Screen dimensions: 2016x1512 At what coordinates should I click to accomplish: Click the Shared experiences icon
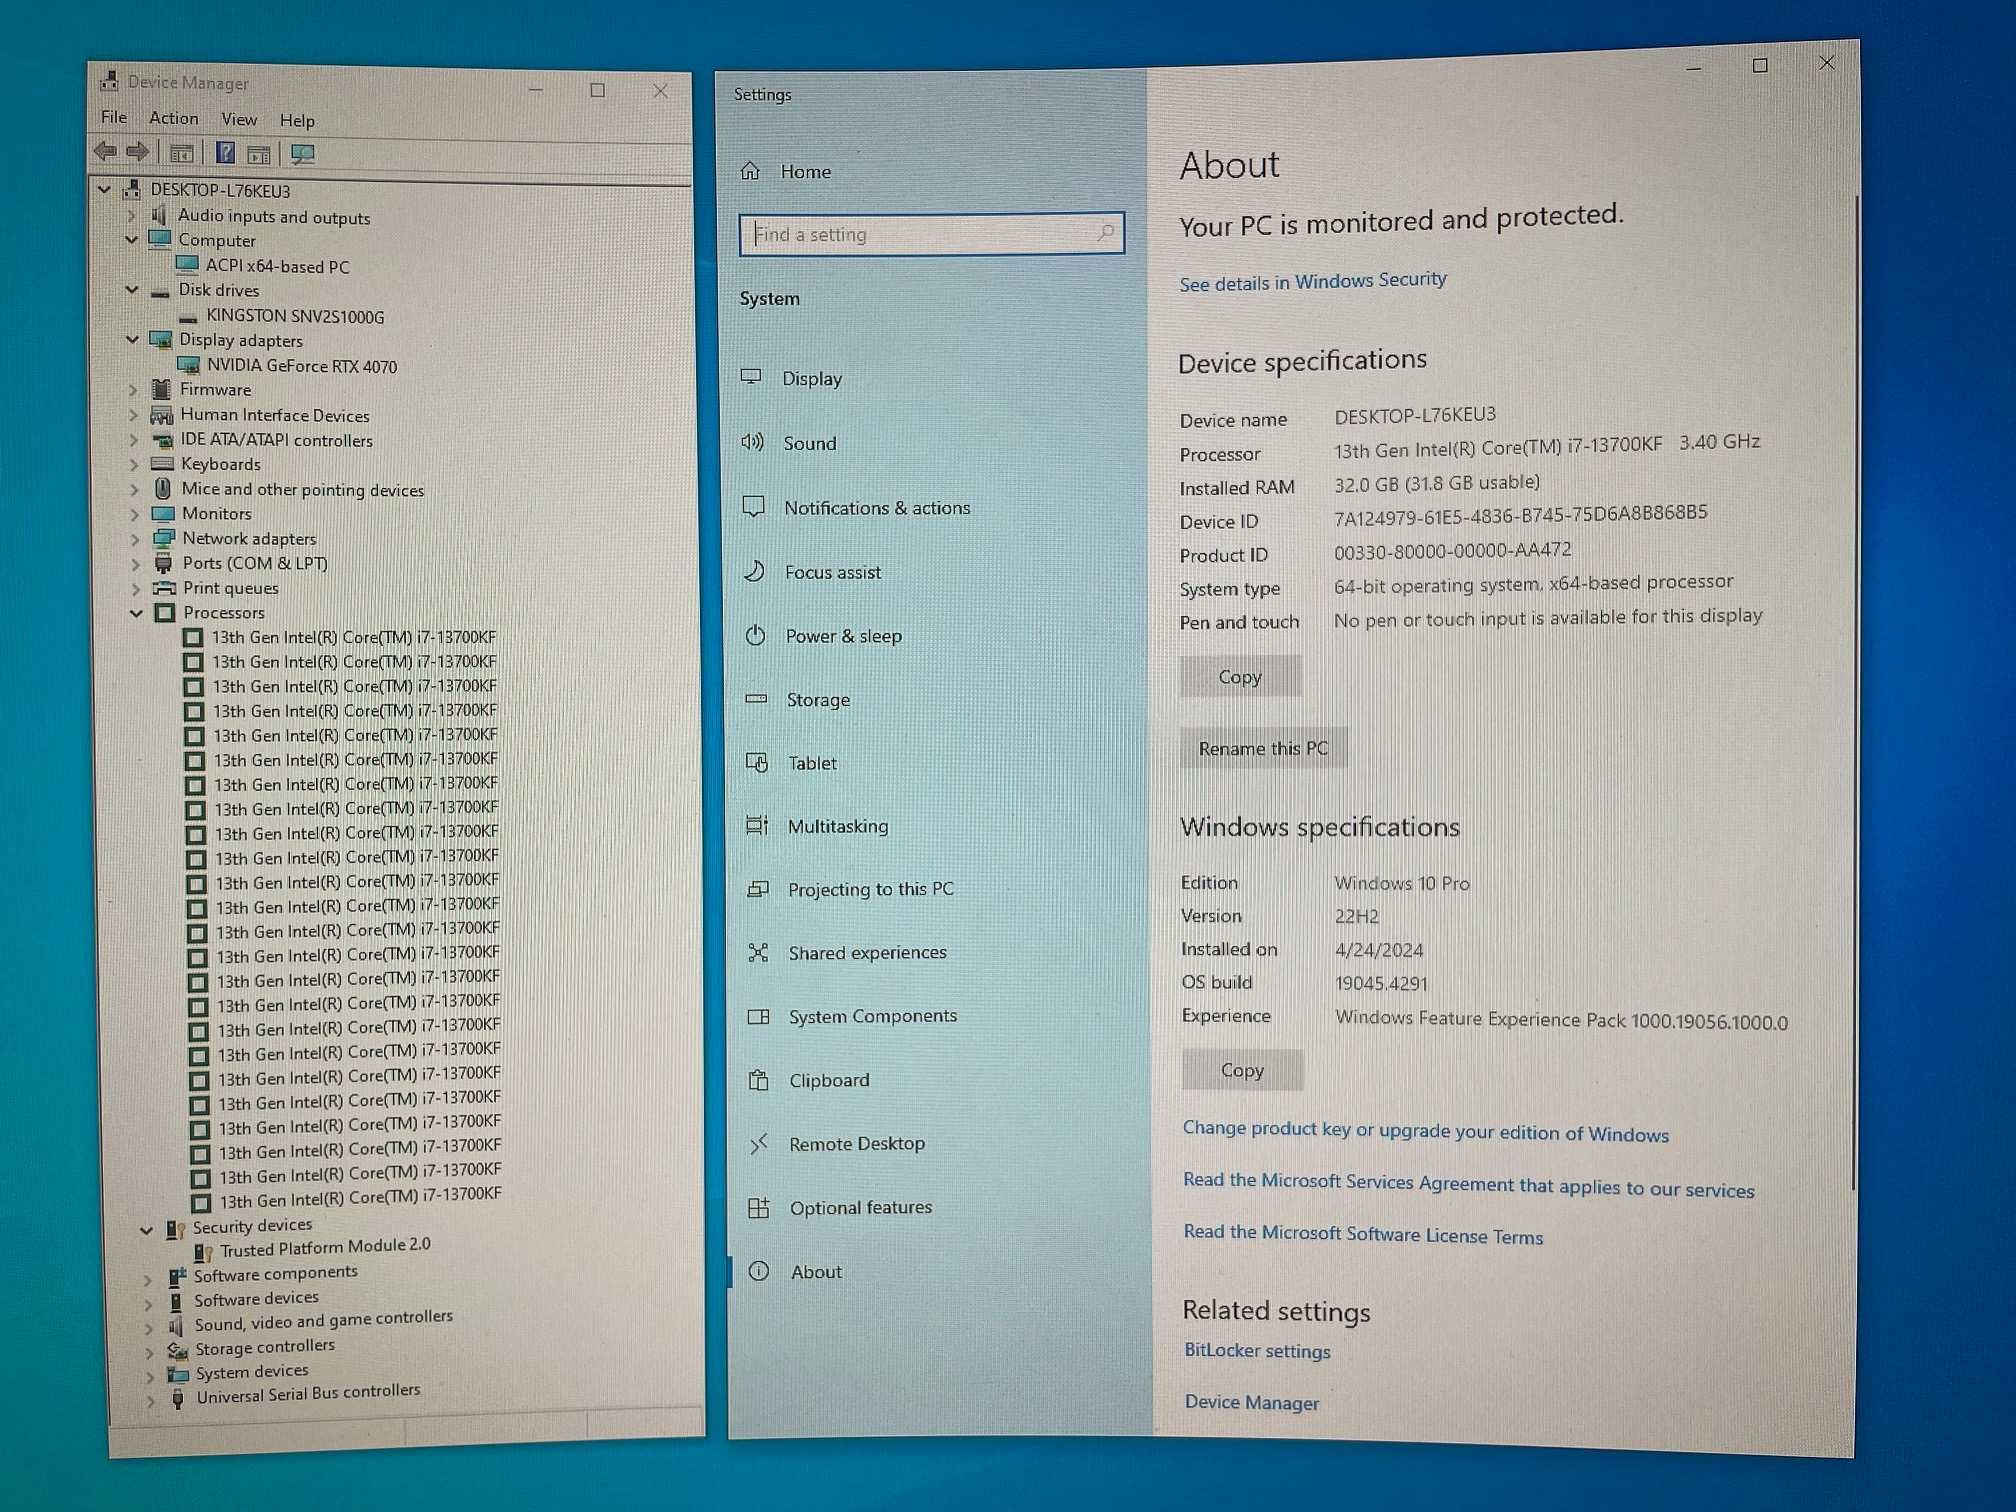pyautogui.click(x=758, y=952)
